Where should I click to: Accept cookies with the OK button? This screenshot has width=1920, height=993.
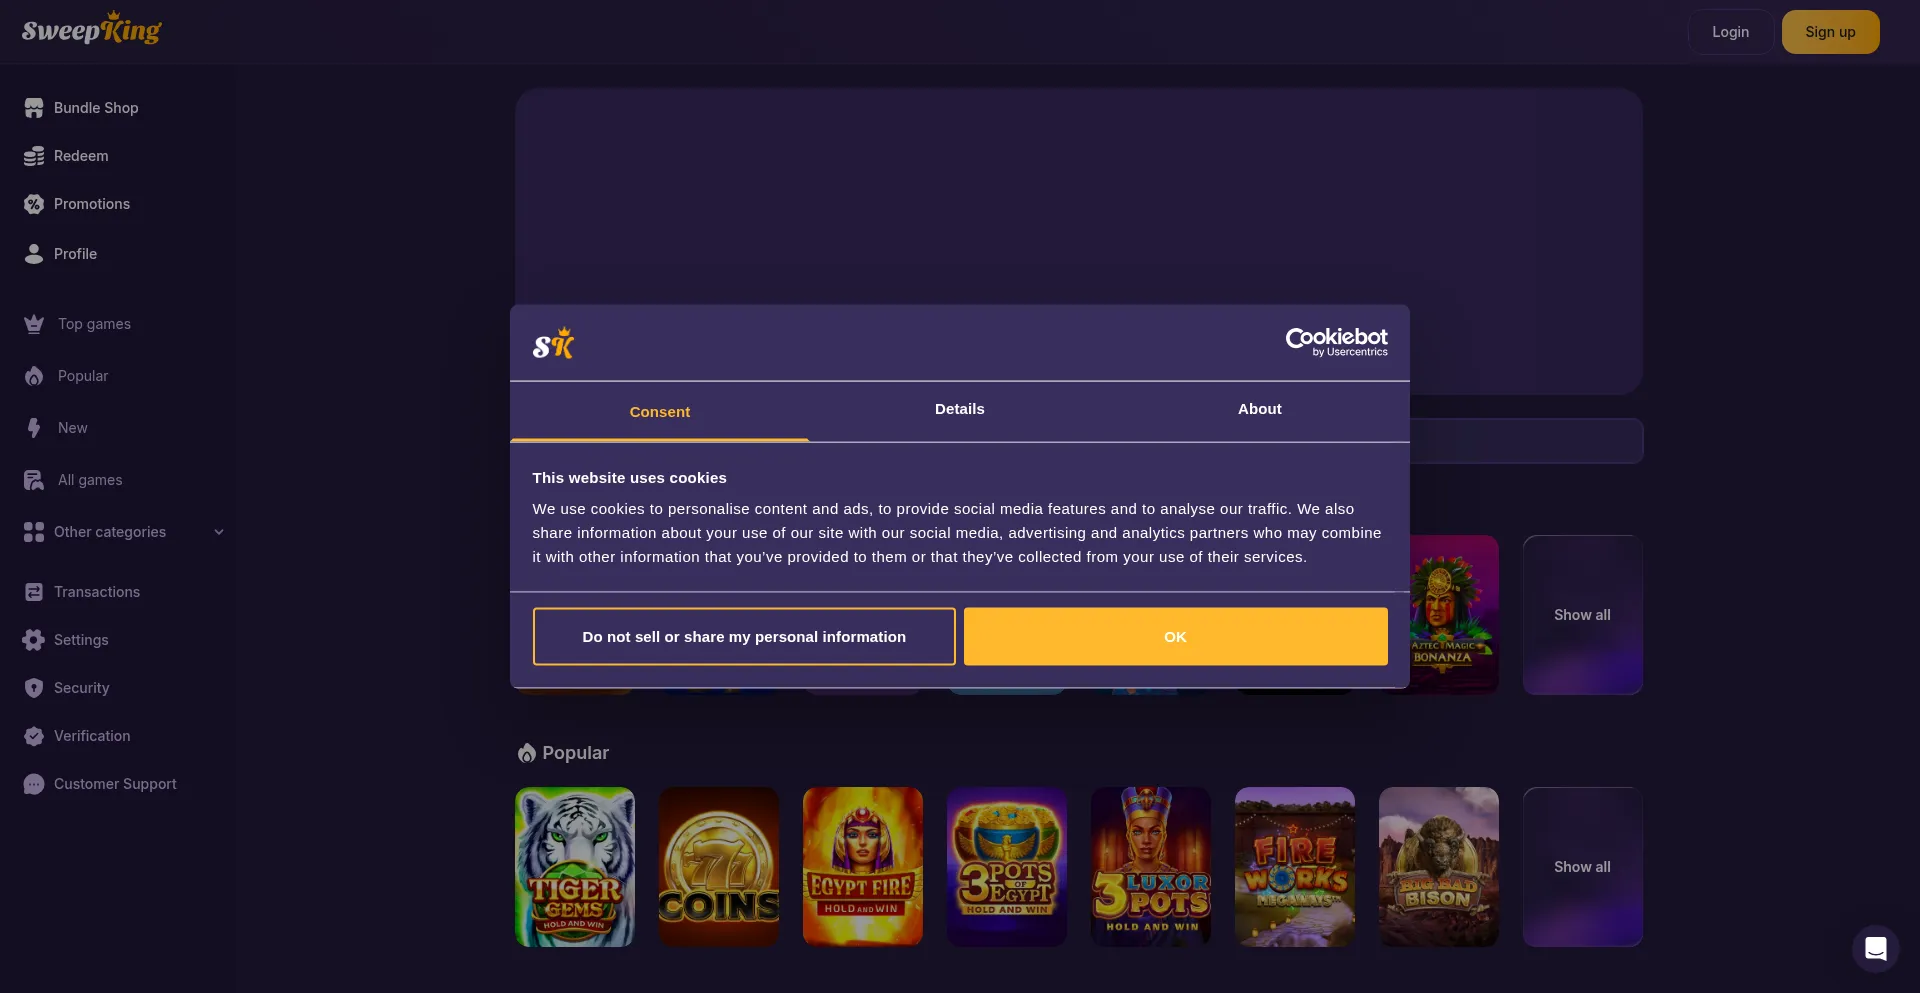(1176, 636)
